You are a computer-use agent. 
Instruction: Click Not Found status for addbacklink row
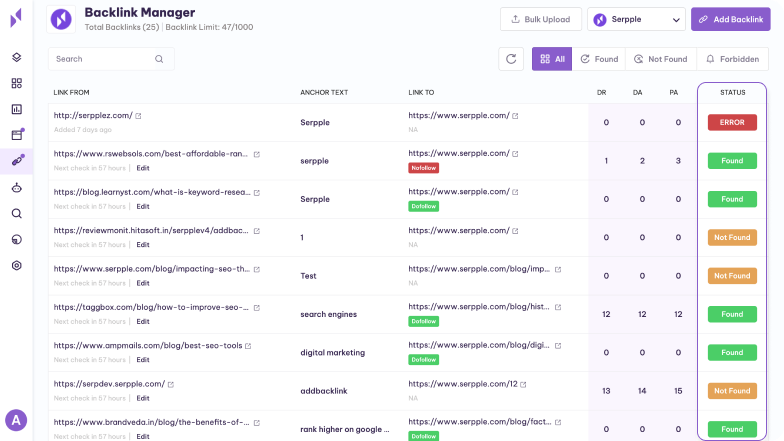tap(732, 391)
